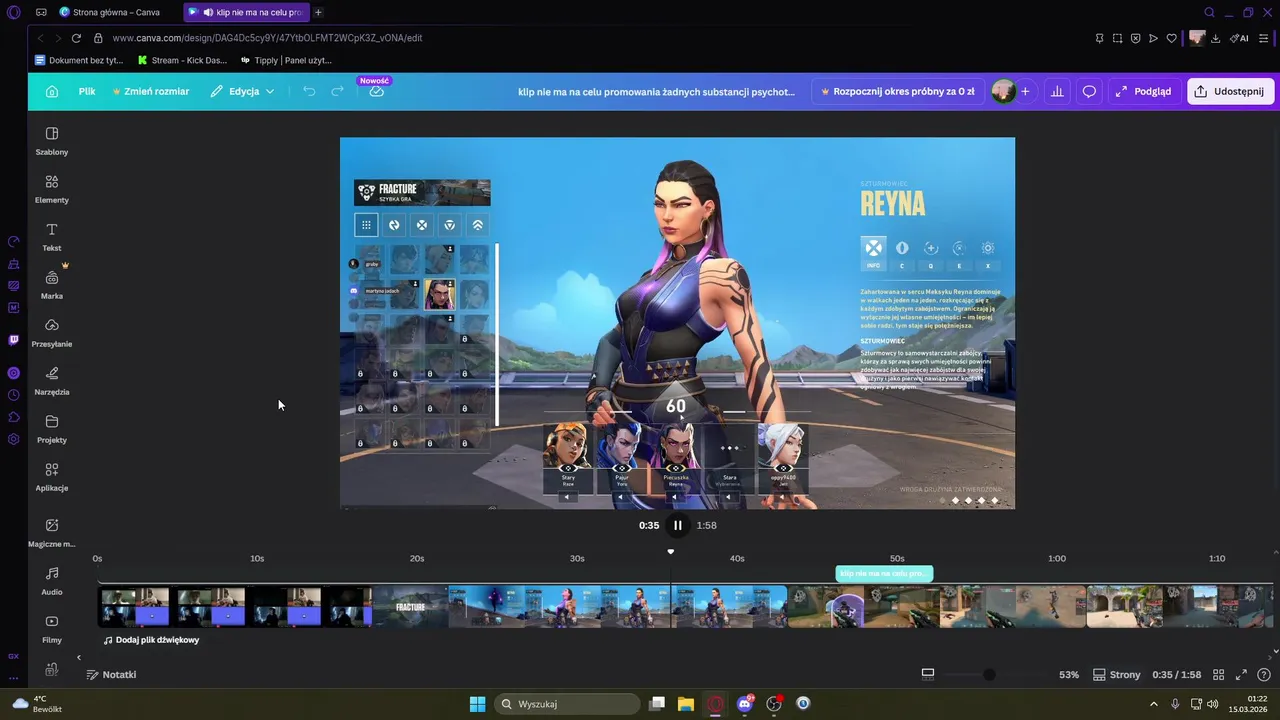
Task: Open grid view of pages
Action: tap(1218, 675)
